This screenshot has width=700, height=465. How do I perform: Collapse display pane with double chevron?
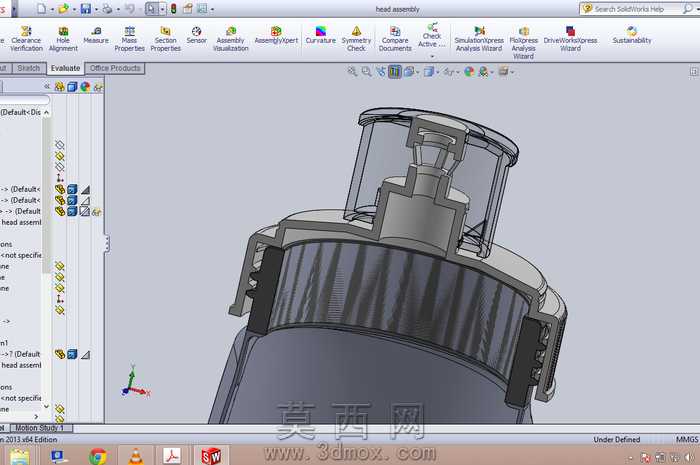click(x=46, y=86)
